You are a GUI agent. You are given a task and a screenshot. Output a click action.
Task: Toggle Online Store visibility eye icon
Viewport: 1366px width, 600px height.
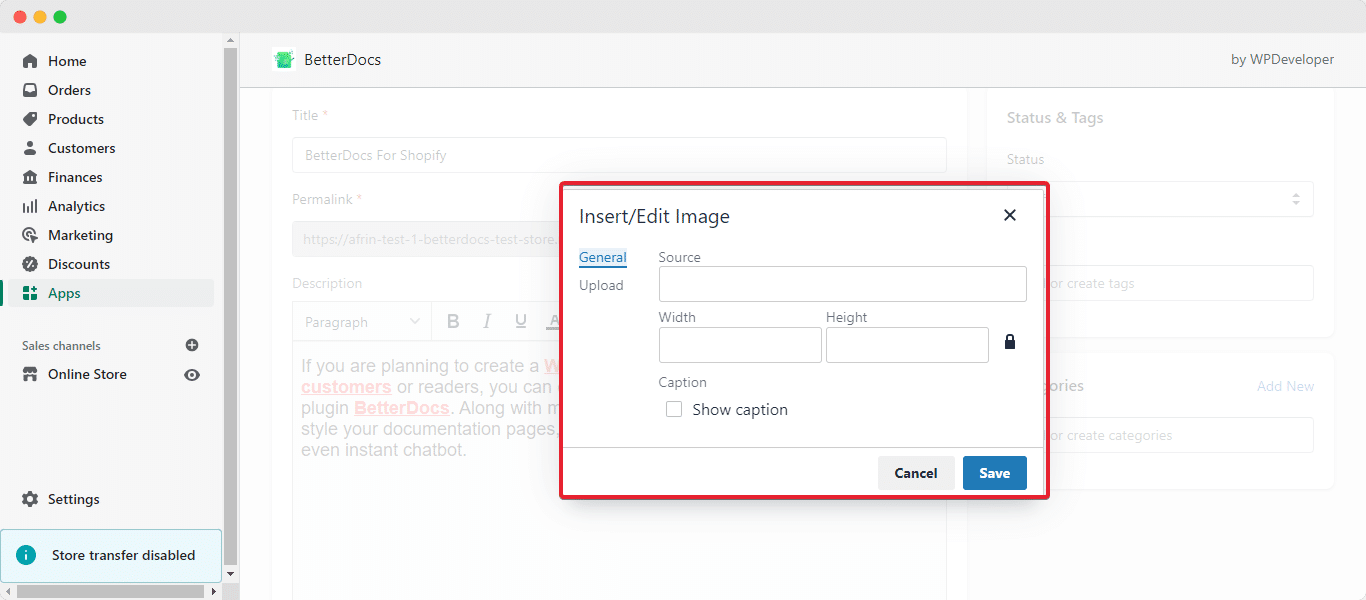pyautogui.click(x=191, y=374)
